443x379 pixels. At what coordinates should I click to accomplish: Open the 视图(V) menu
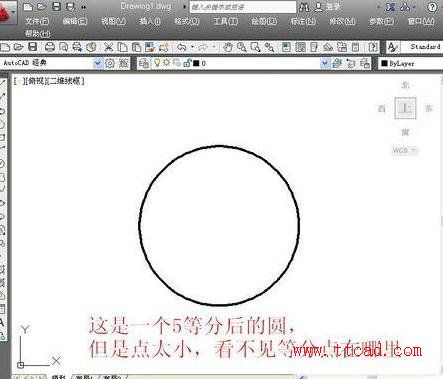click(x=113, y=21)
